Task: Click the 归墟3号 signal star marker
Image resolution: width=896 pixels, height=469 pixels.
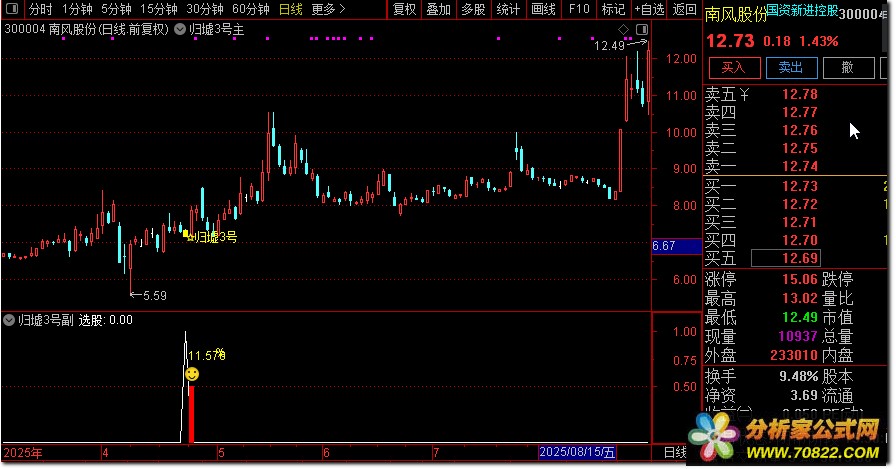Action: [191, 236]
